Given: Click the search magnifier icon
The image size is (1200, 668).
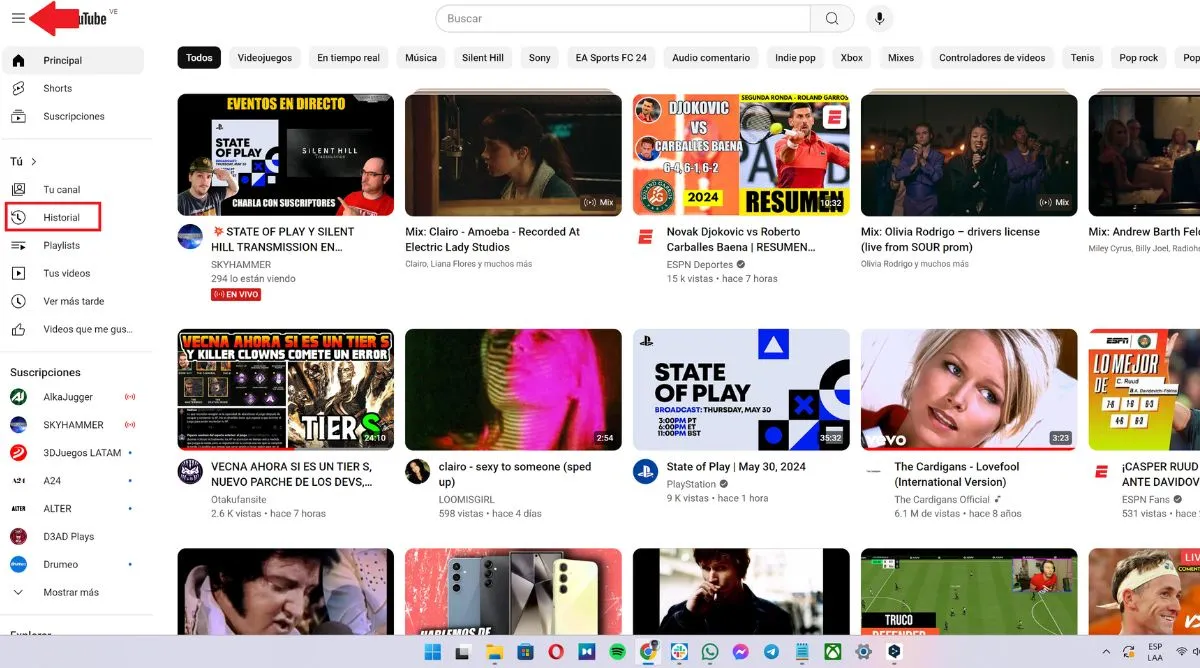Looking at the screenshot, I should tap(830, 18).
